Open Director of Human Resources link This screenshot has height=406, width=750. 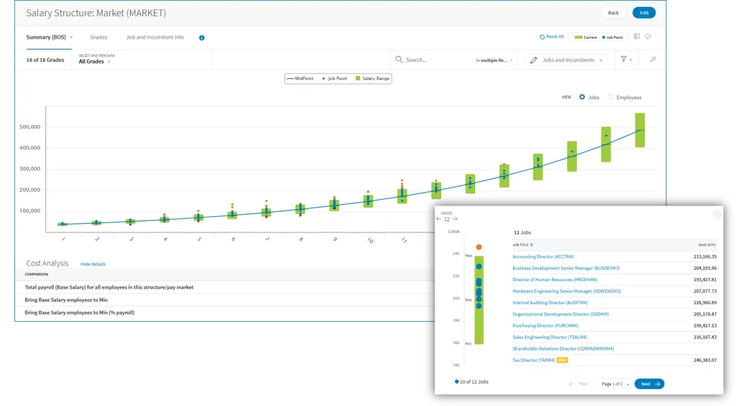coord(555,280)
